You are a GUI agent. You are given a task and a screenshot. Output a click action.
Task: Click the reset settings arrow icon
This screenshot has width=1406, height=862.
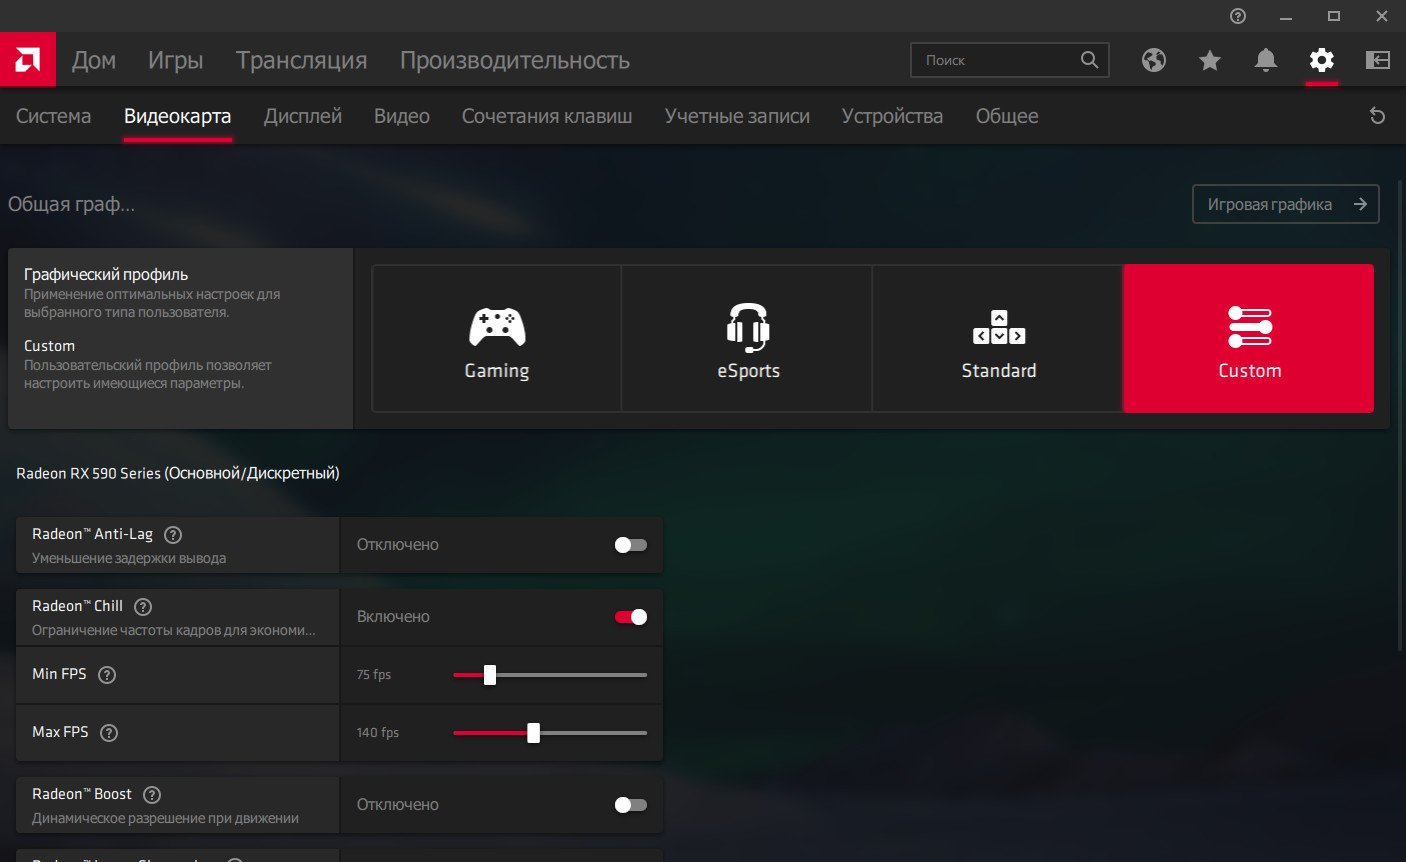1377,116
